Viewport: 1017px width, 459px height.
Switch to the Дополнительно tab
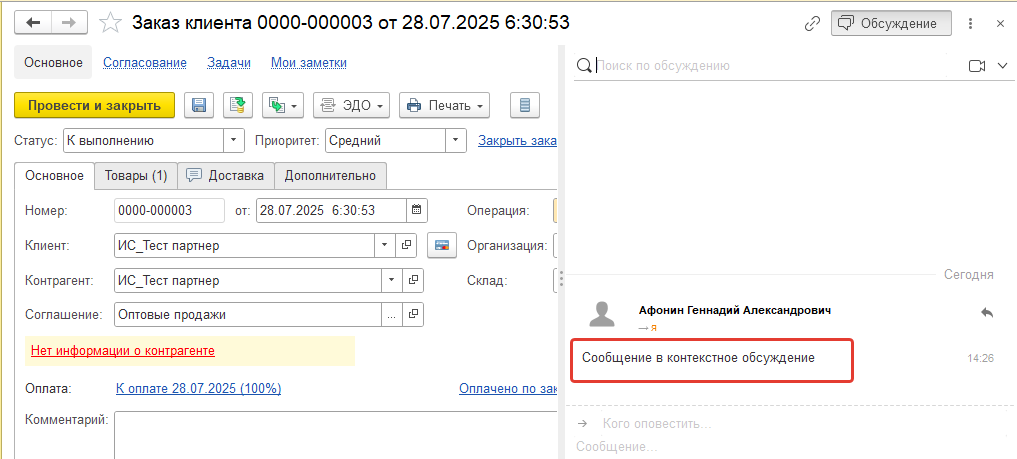(x=330, y=176)
